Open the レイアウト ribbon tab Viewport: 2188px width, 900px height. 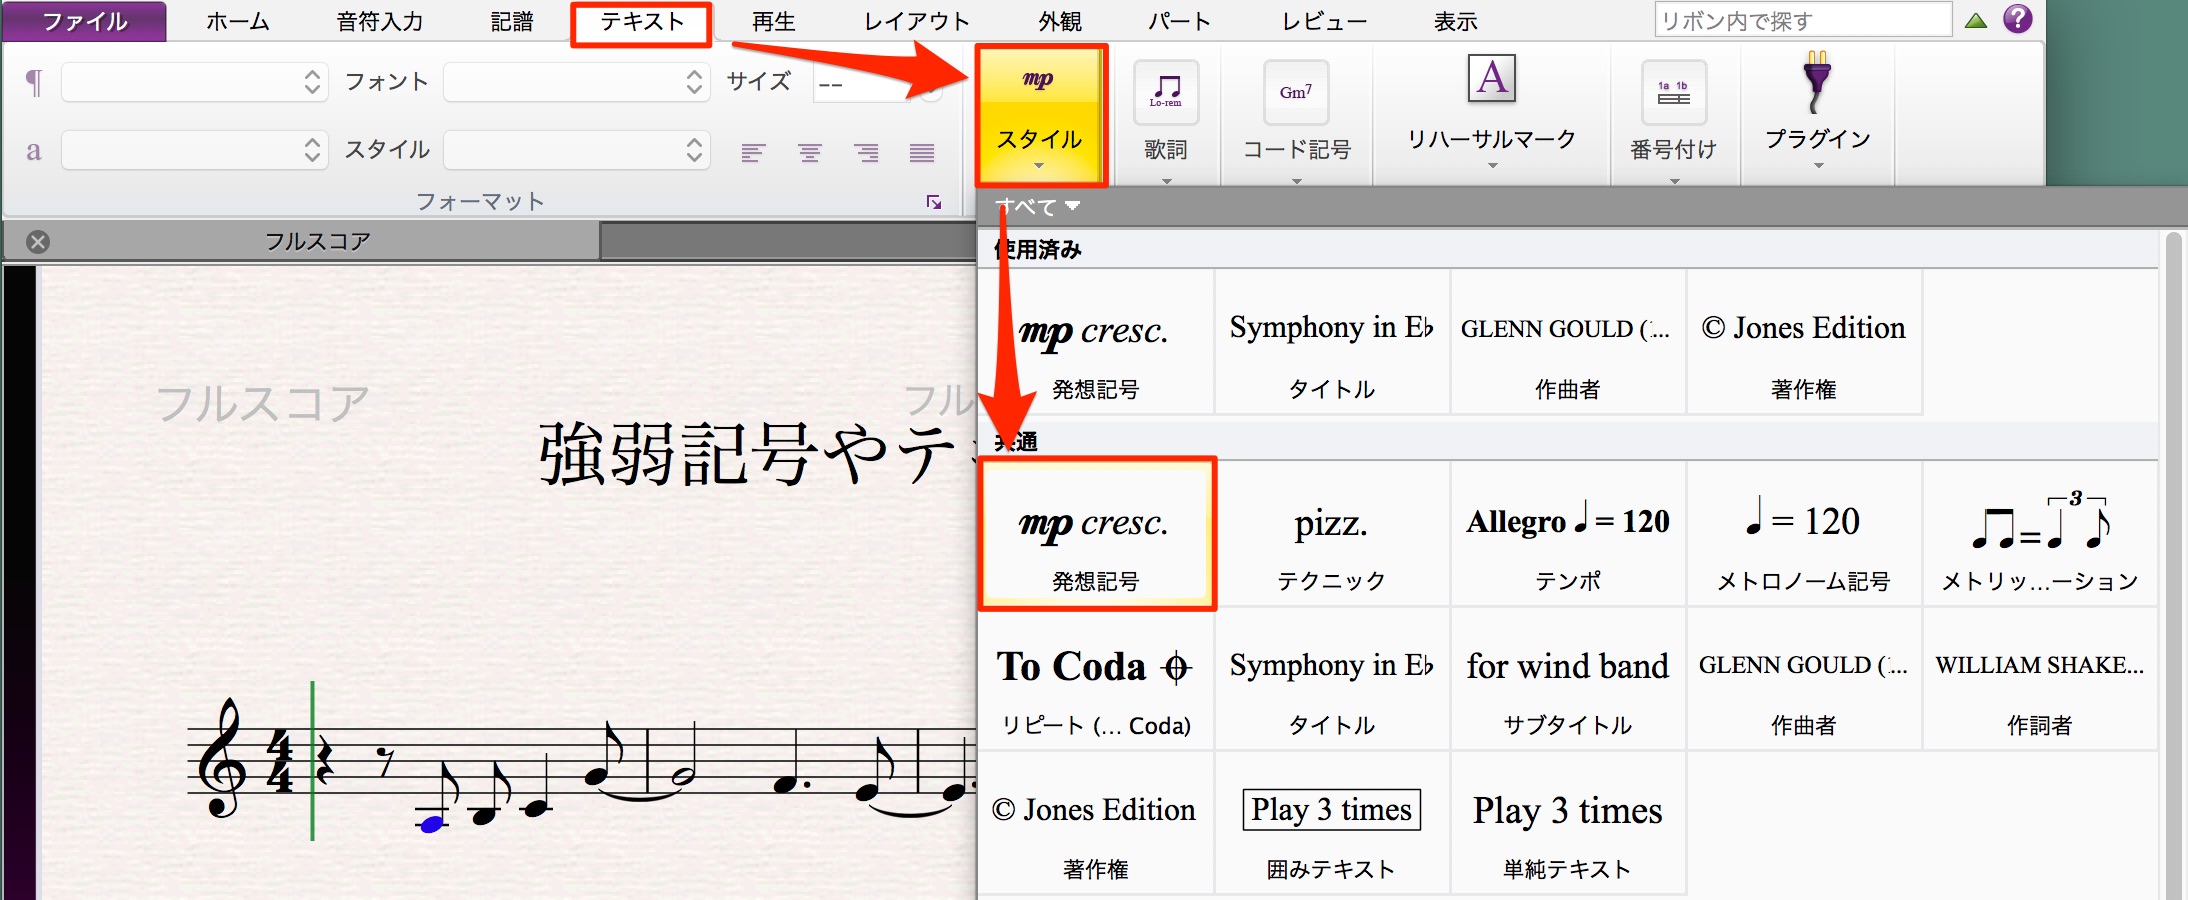[x=917, y=21]
